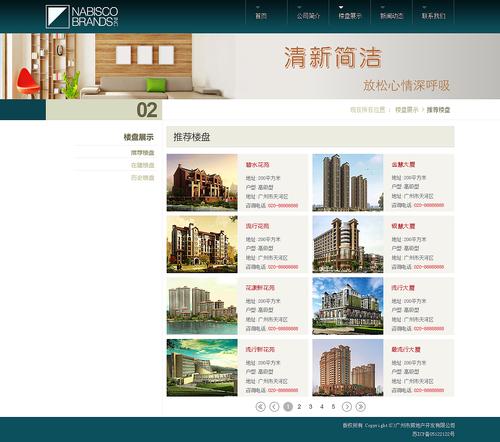Click the Nabisco Brands logo
The height and width of the screenshot is (442, 500).
click(x=82, y=16)
